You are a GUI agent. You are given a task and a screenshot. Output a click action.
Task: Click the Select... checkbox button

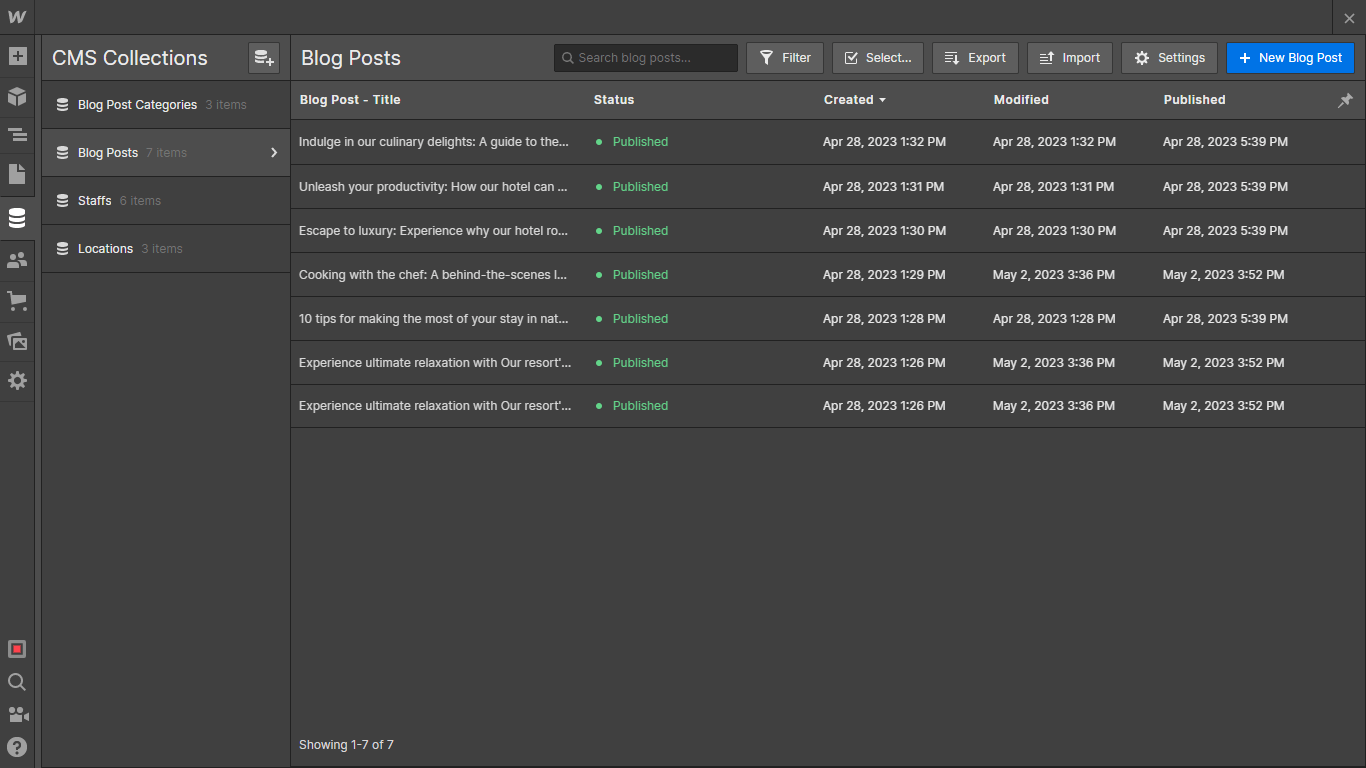click(877, 58)
